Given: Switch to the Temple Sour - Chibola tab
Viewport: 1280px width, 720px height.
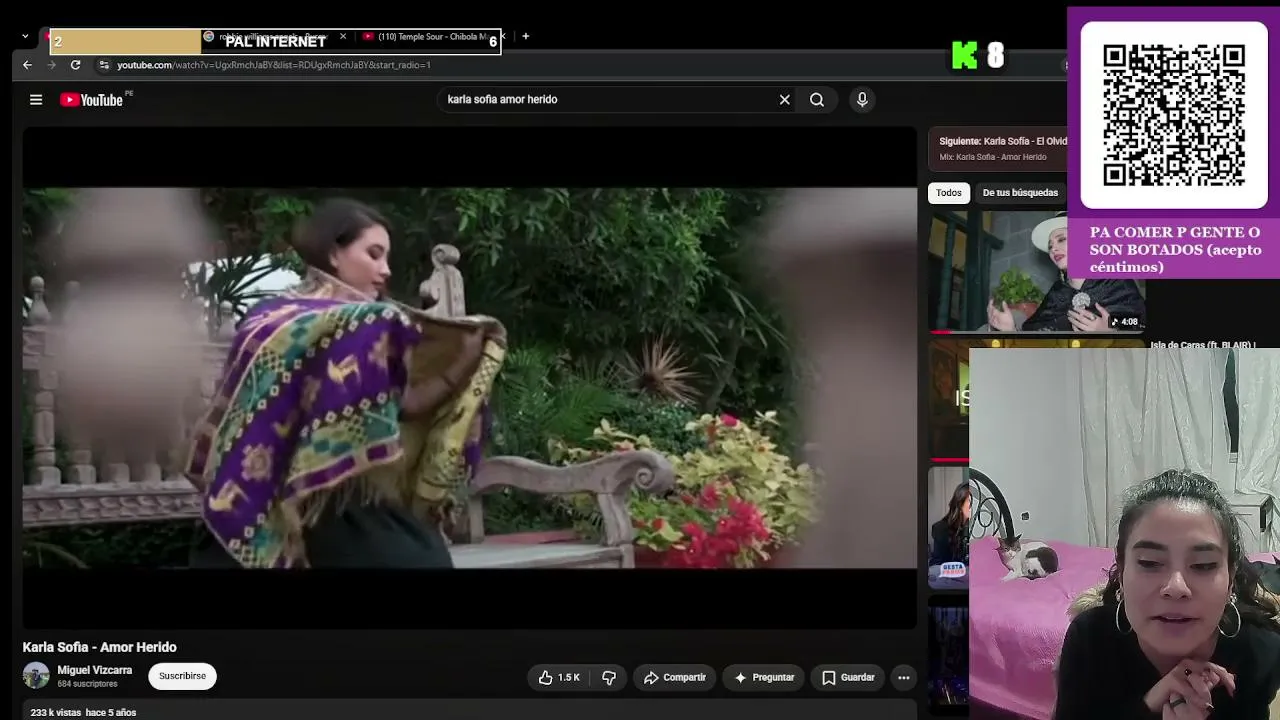Looking at the screenshot, I should pyautogui.click(x=432, y=36).
